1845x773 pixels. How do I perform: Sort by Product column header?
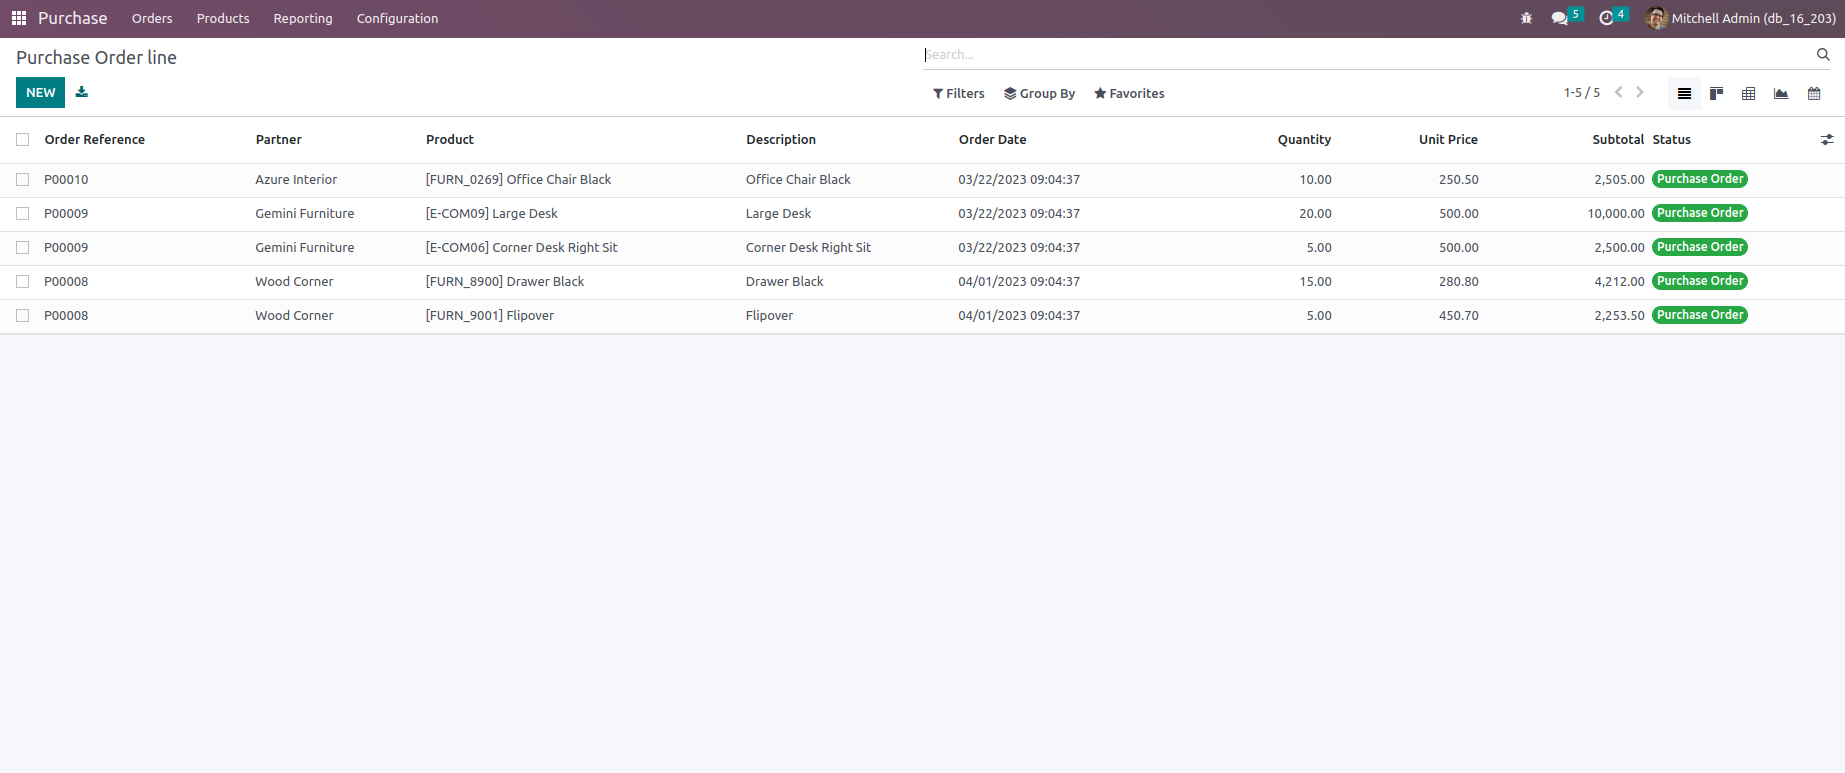tap(450, 140)
